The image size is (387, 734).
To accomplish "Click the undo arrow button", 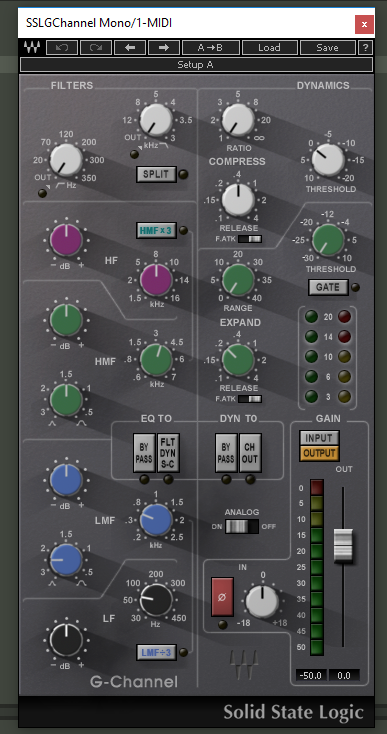I will point(62,47).
